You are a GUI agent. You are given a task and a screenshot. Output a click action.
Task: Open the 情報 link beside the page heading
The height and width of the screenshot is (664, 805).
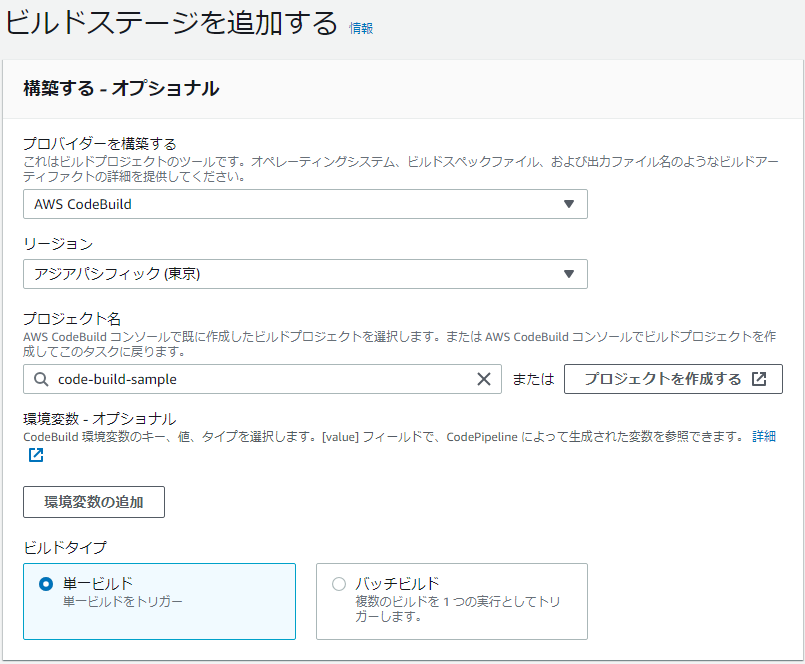[x=360, y=29]
